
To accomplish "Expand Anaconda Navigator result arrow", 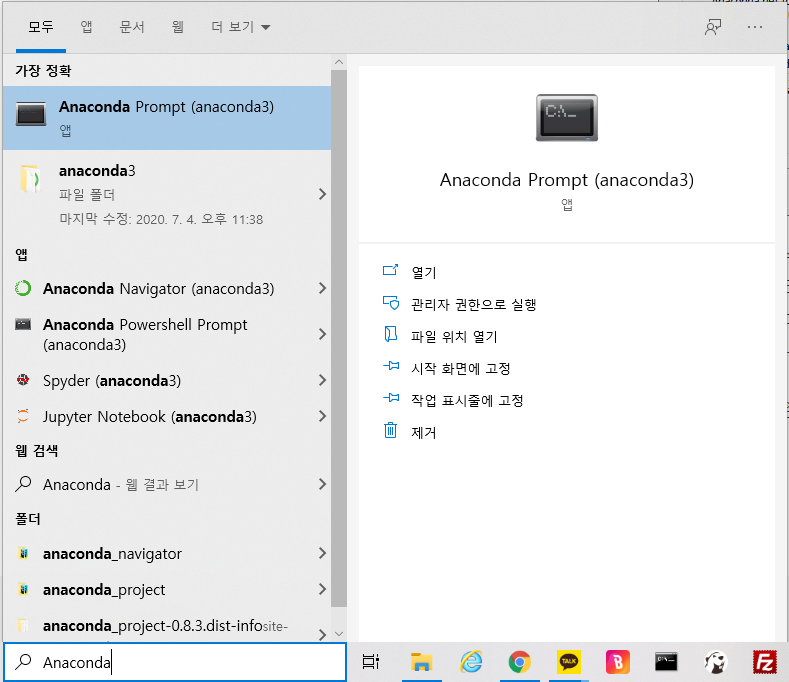I will (323, 288).
